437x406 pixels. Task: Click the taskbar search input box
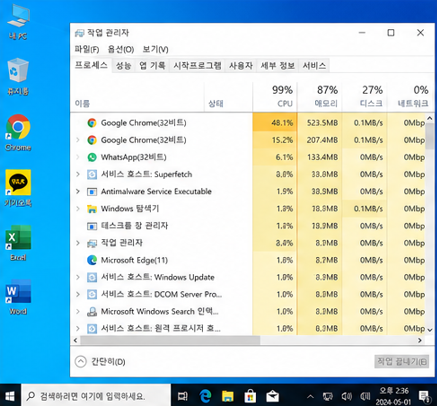click(x=96, y=396)
